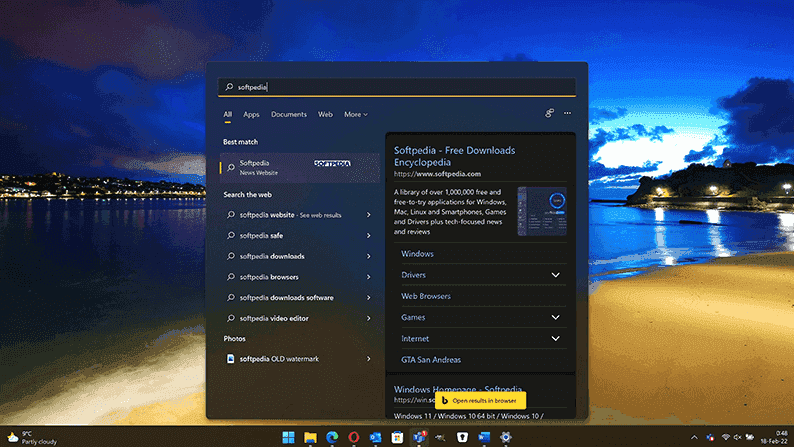Click the photo file icon for OLD watermark
The width and height of the screenshot is (794, 447).
coord(230,359)
